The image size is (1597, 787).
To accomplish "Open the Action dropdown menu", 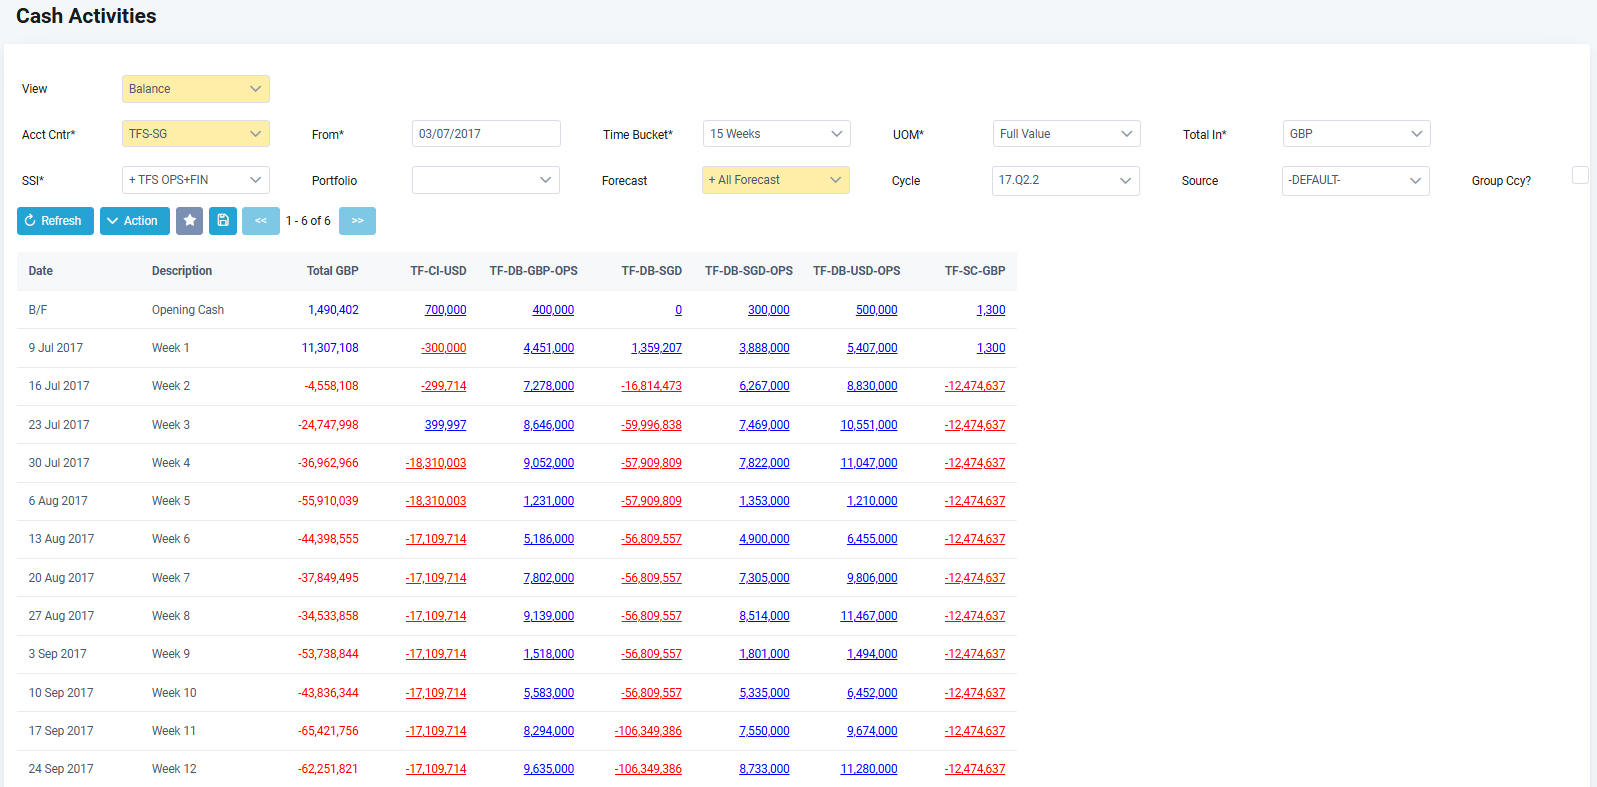I will [x=134, y=221].
